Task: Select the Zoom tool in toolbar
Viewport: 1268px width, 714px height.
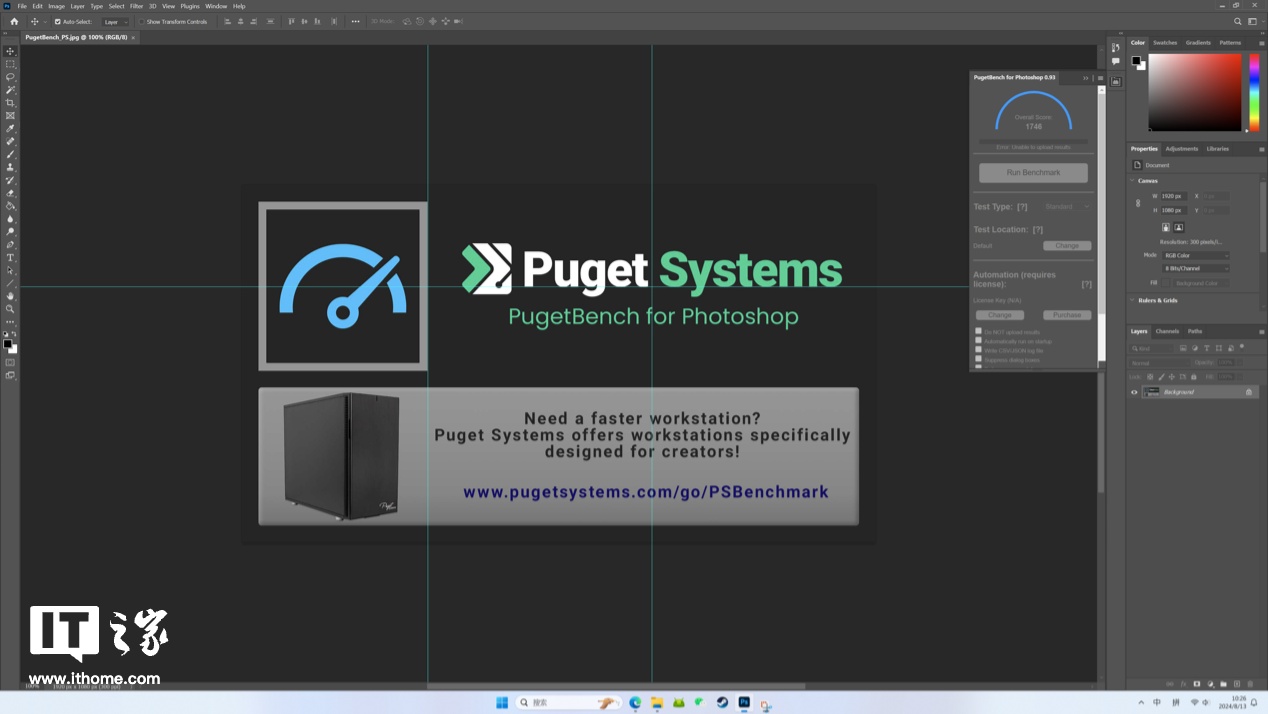Action: tap(11, 309)
